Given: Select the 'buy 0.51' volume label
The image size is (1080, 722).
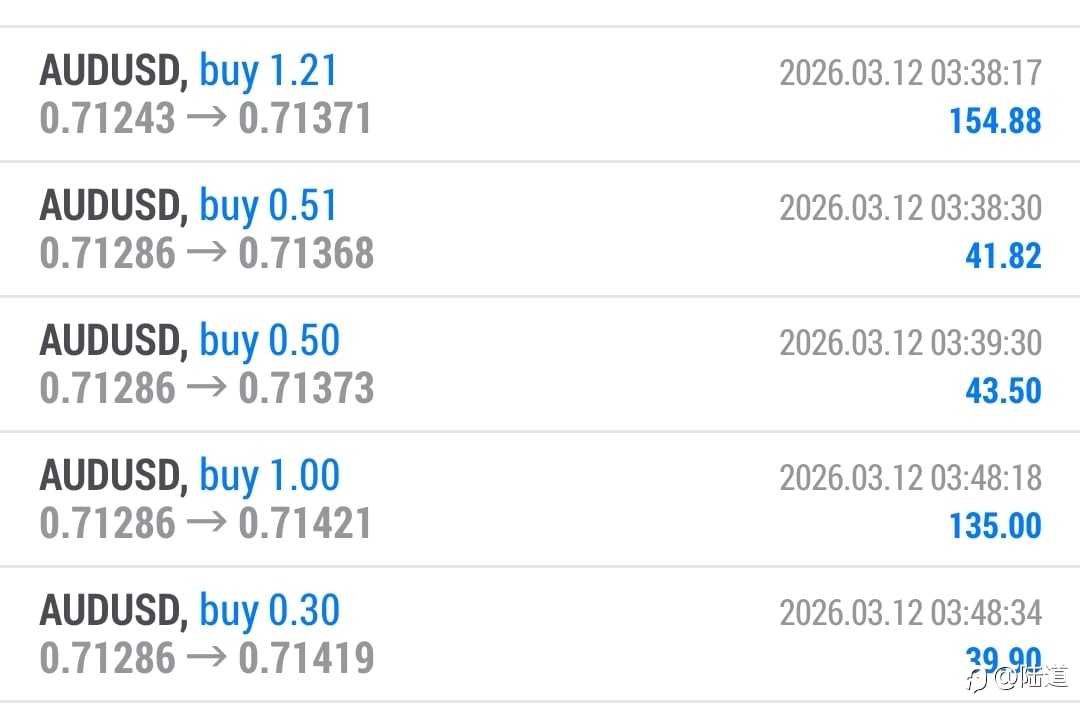Looking at the screenshot, I should pyautogui.click(x=268, y=206).
